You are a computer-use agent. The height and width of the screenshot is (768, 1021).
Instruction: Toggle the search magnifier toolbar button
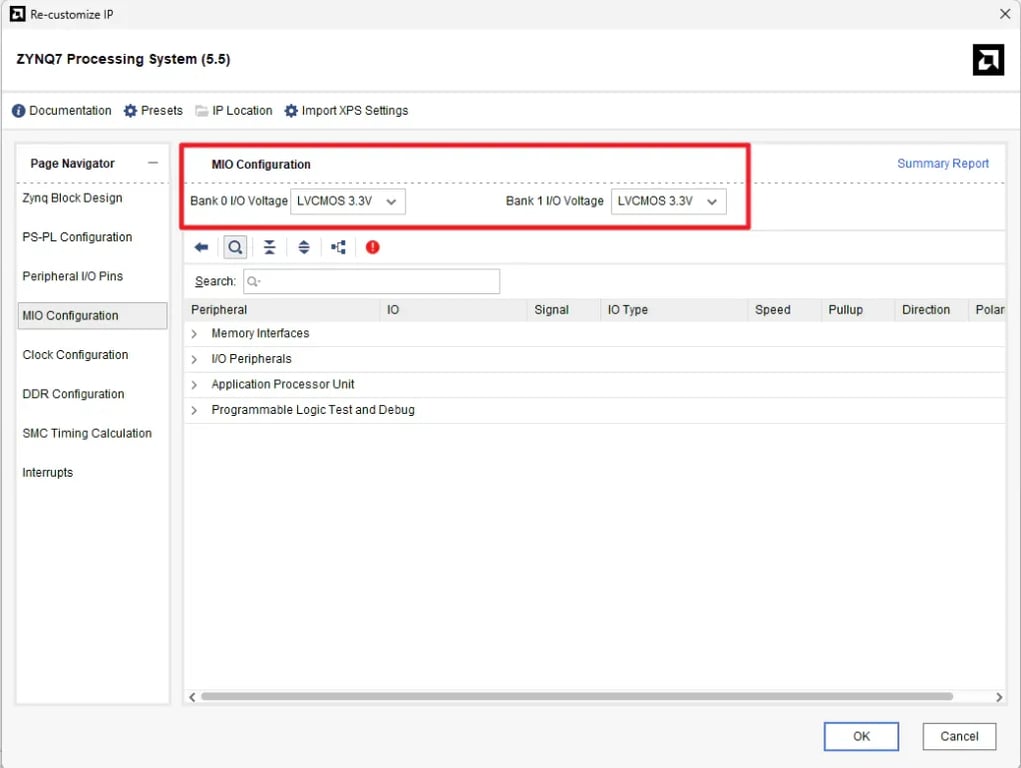pyautogui.click(x=235, y=248)
